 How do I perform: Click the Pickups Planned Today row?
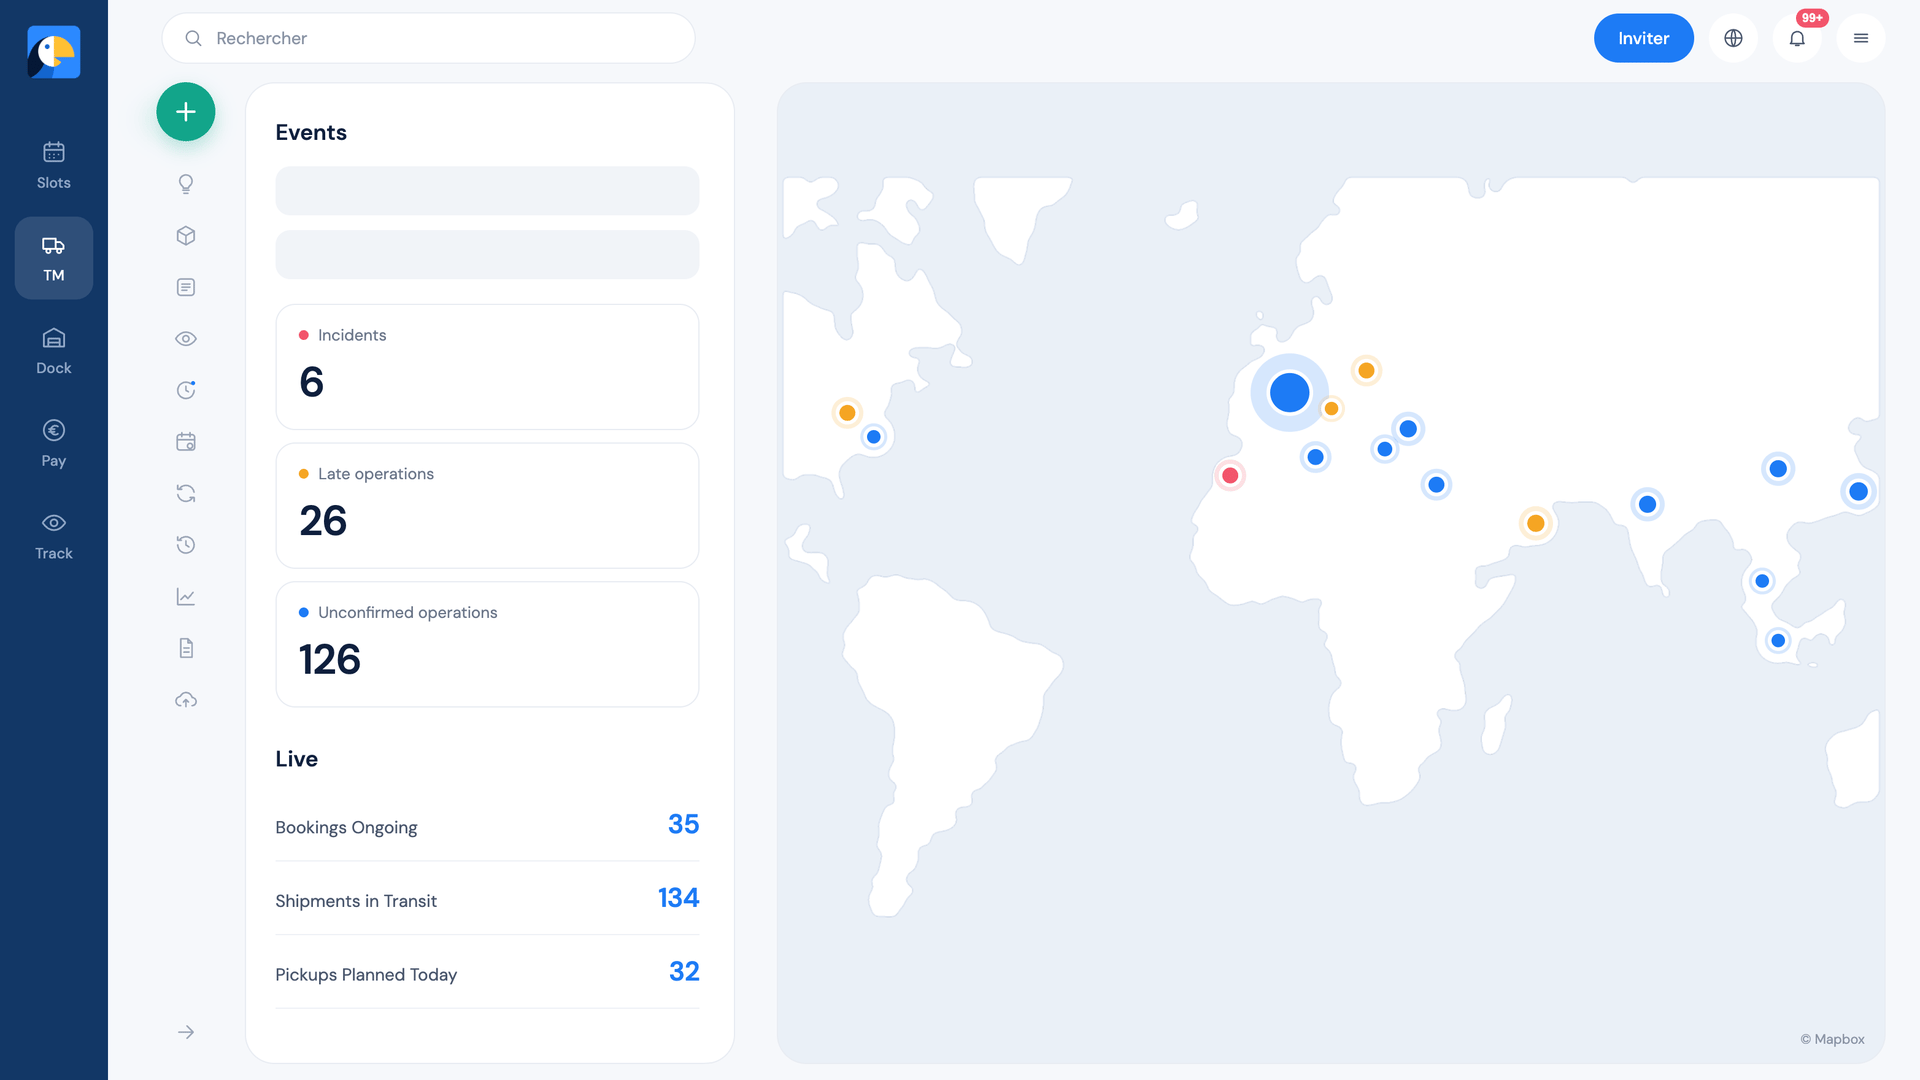(x=487, y=973)
